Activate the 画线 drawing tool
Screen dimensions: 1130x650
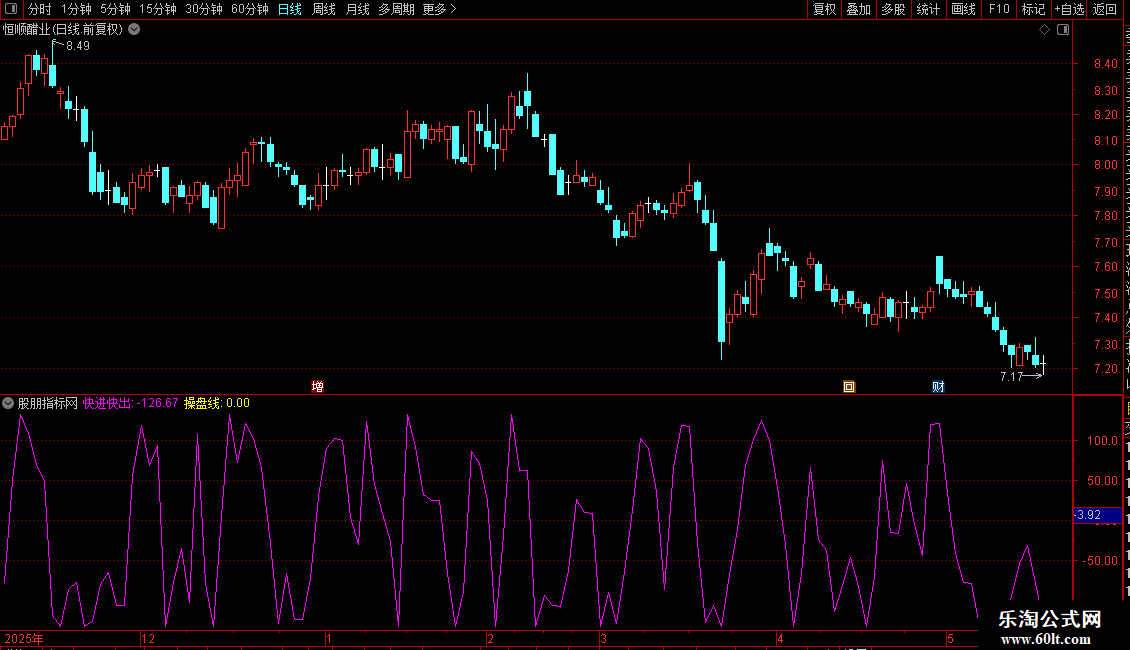click(x=963, y=9)
